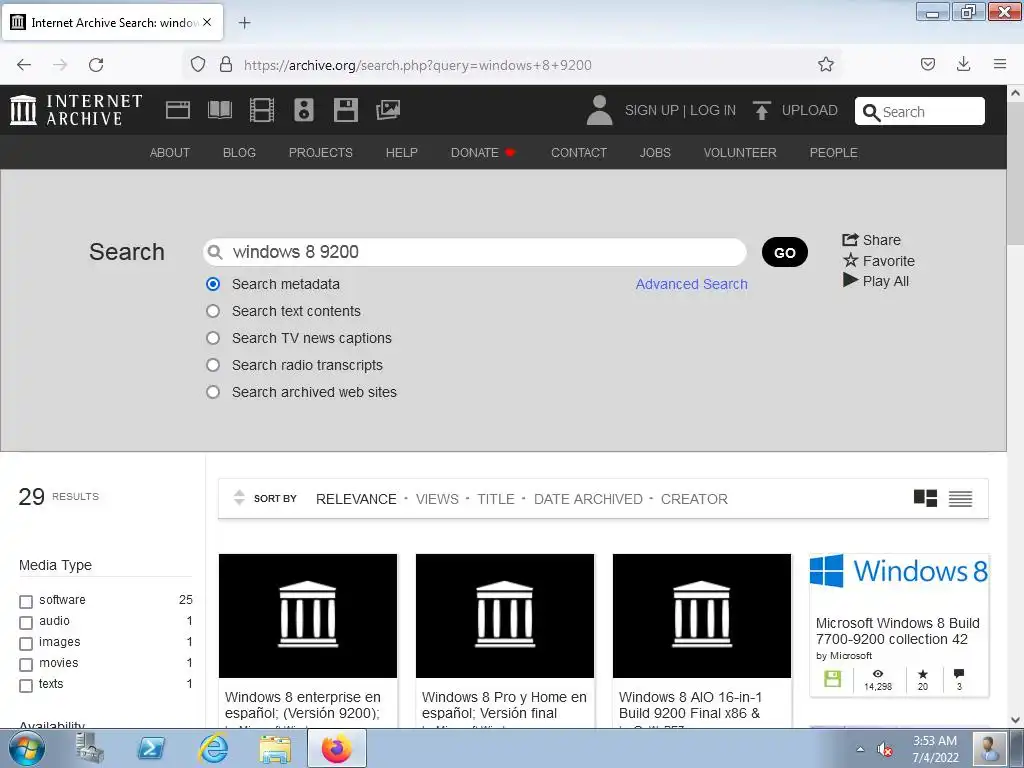Sort results by RELEVANCE
Screen dimensions: 1024x768
pos(356,499)
